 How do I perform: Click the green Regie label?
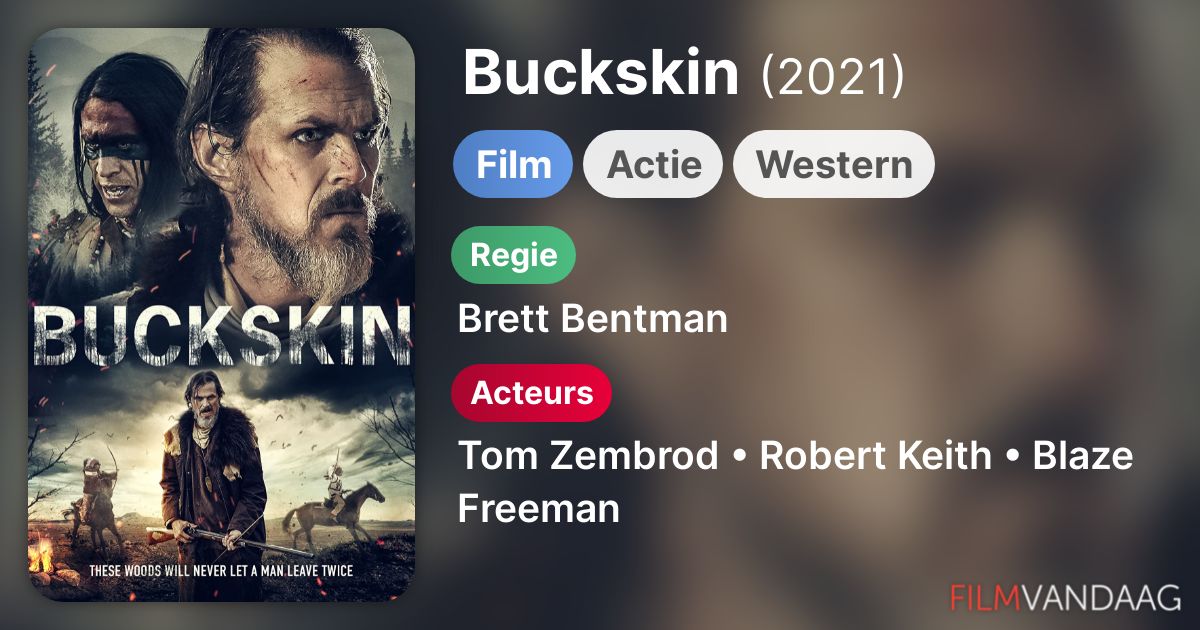point(514,255)
